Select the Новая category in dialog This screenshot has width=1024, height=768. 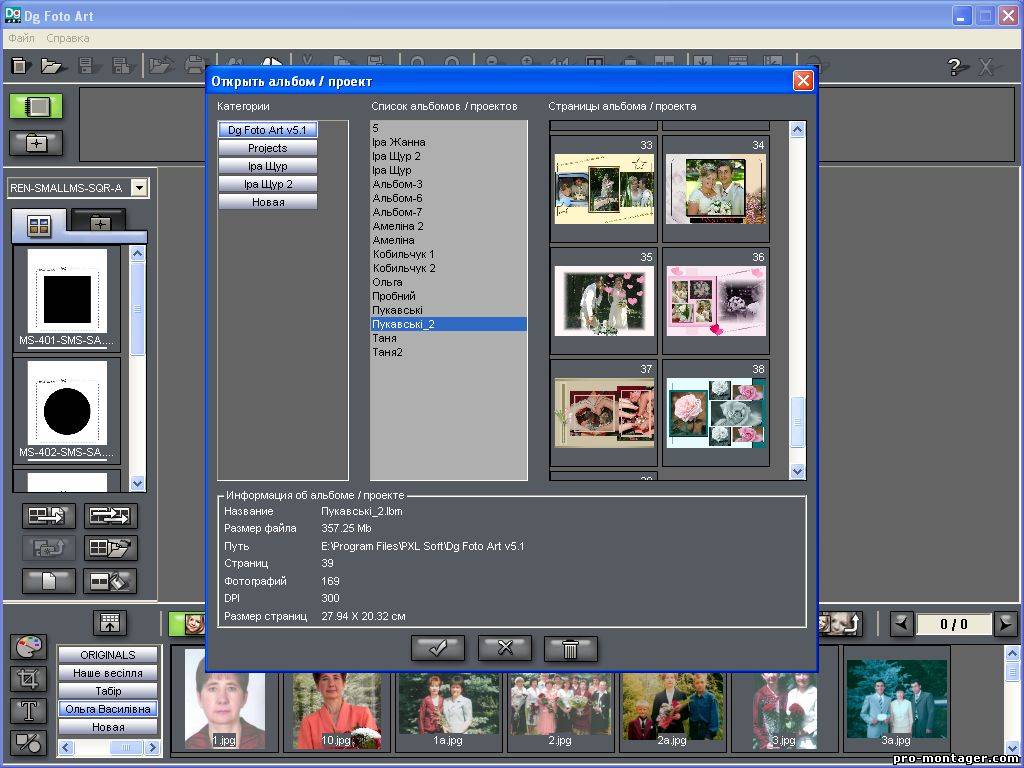(268, 202)
